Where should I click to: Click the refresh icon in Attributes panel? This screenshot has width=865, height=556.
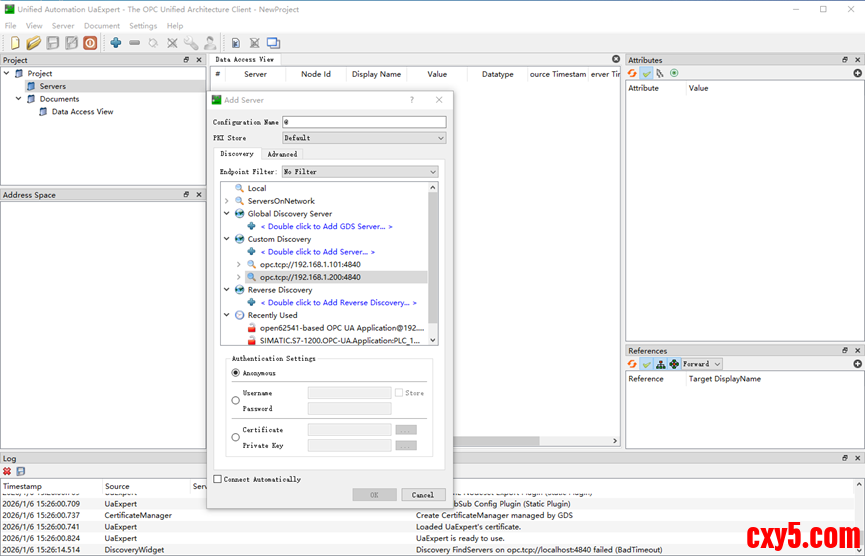pos(633,73)
